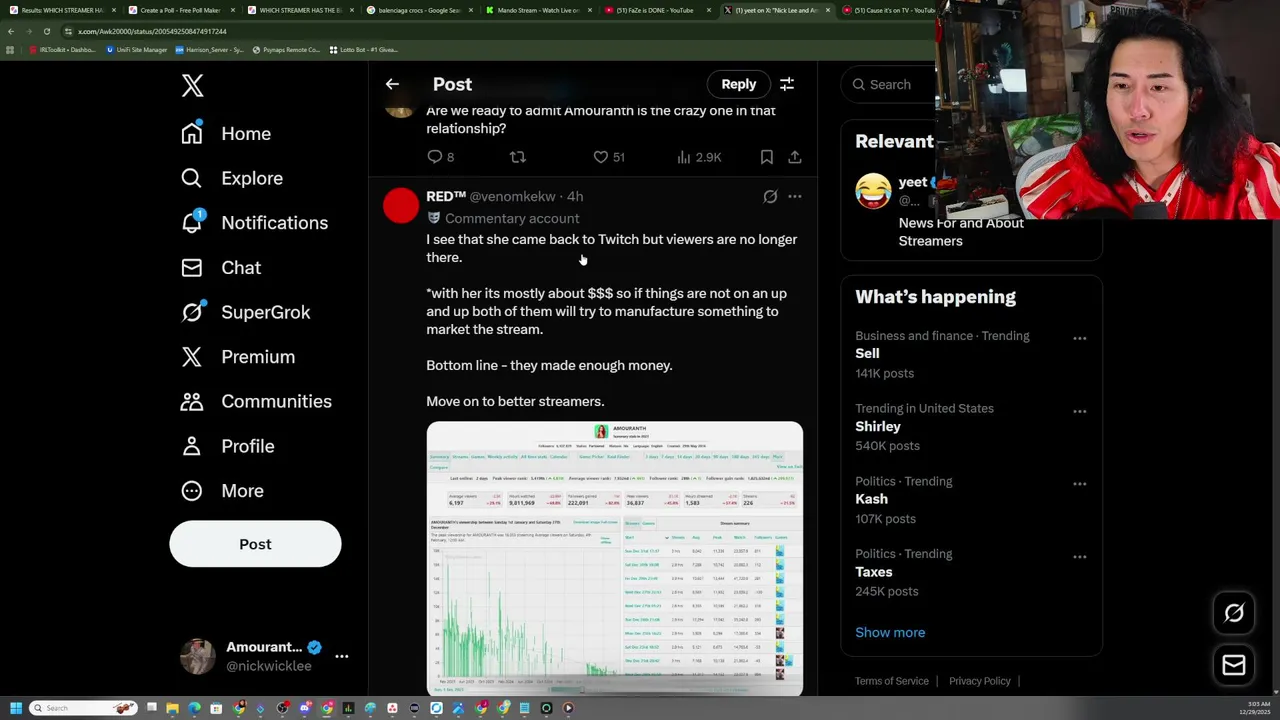Click the Search field on X
The width and height of the screenshot is (1280, 720).
point(890,84)
